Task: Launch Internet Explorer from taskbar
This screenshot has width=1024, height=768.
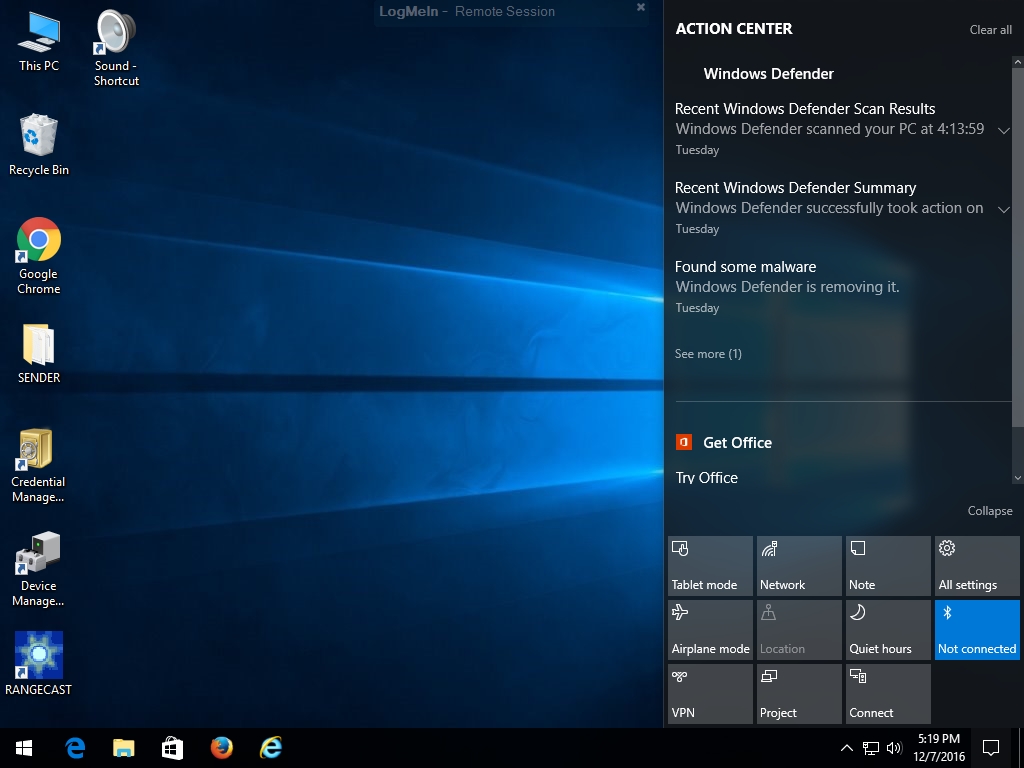Action: click(270, 748)
